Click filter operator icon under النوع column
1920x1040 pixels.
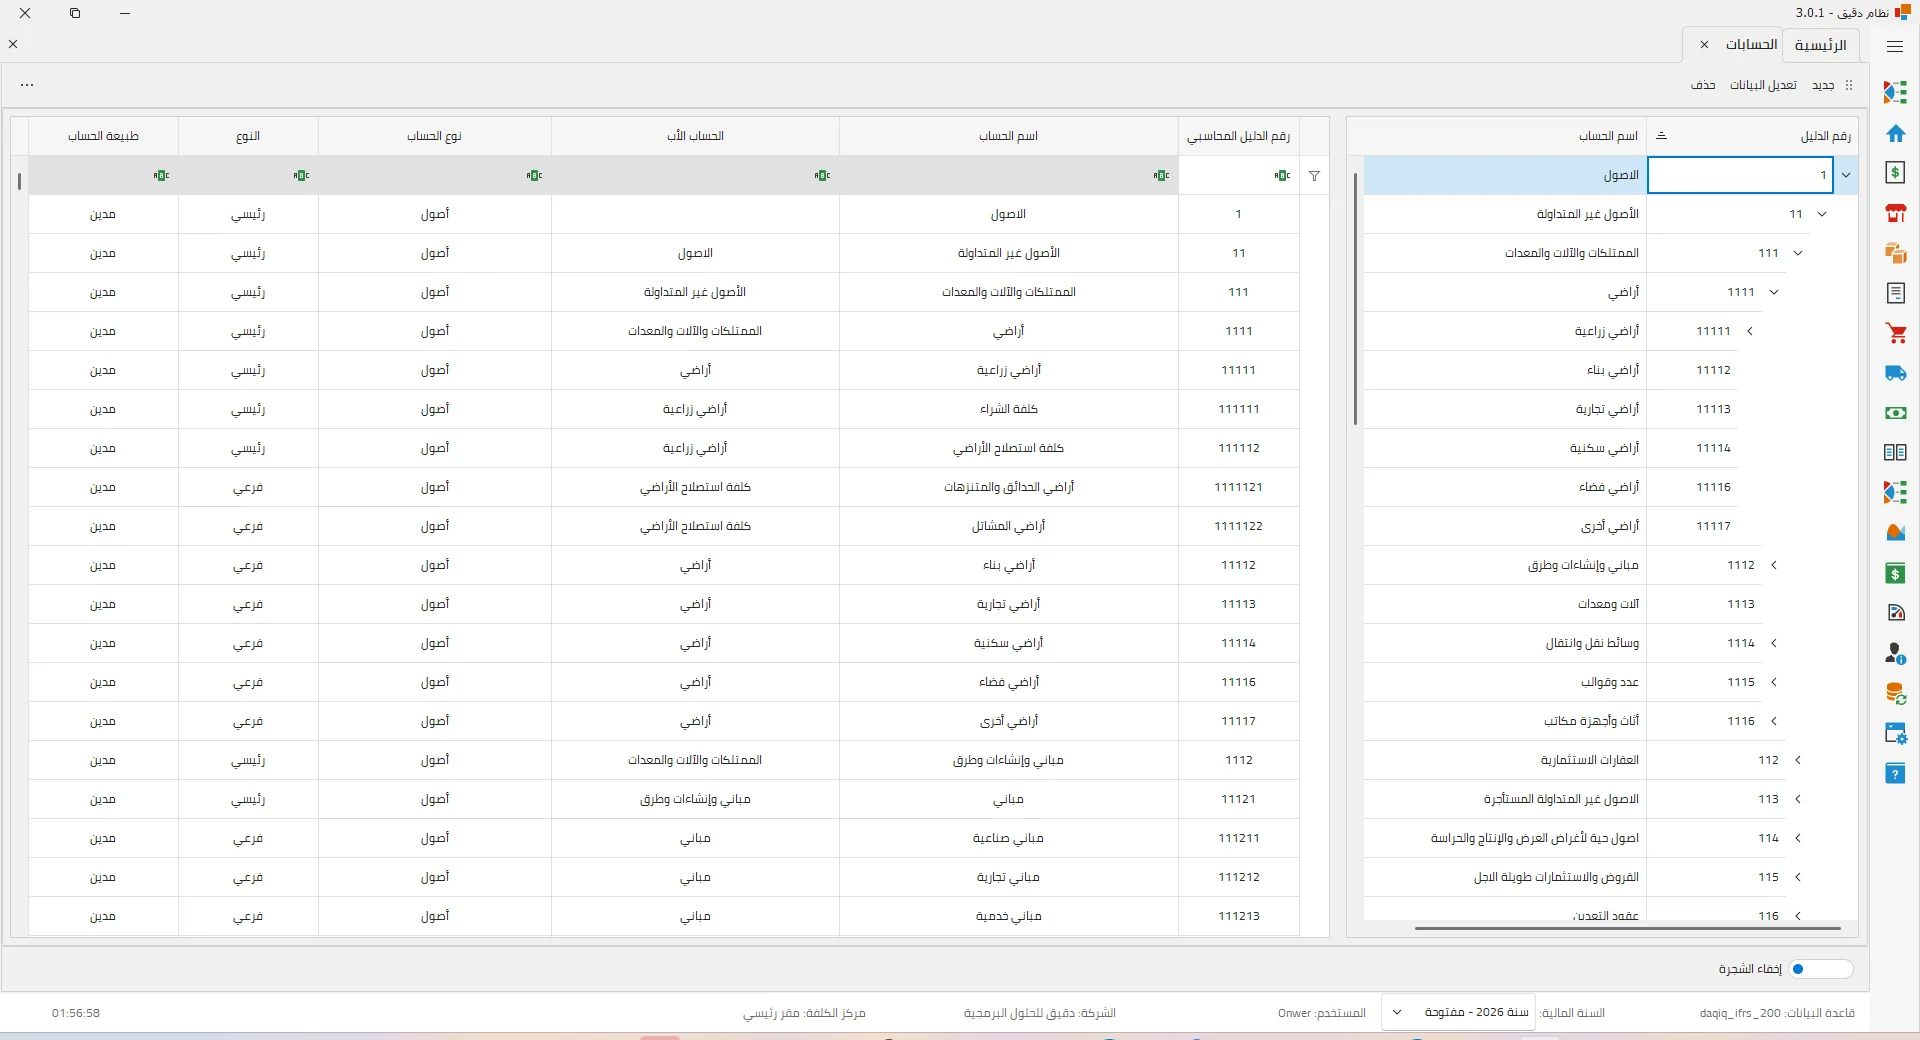301,176
